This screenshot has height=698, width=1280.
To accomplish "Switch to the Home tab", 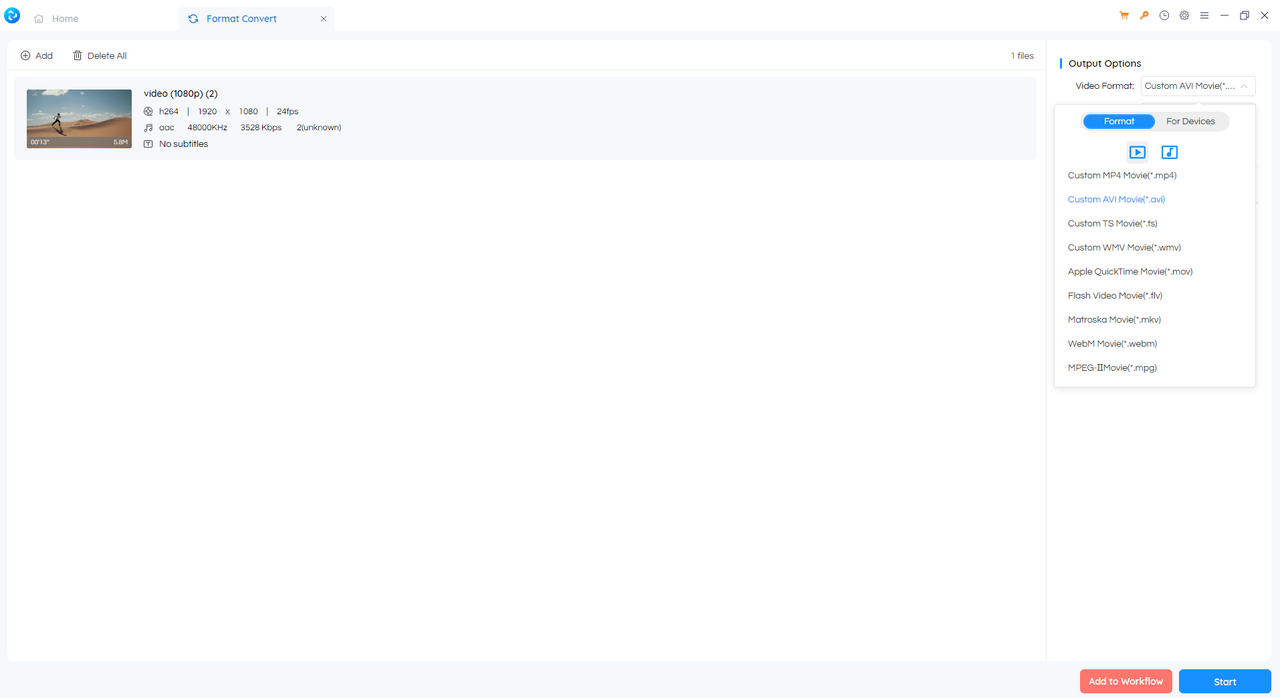I will pyautogui.click(x=56, y=19).
